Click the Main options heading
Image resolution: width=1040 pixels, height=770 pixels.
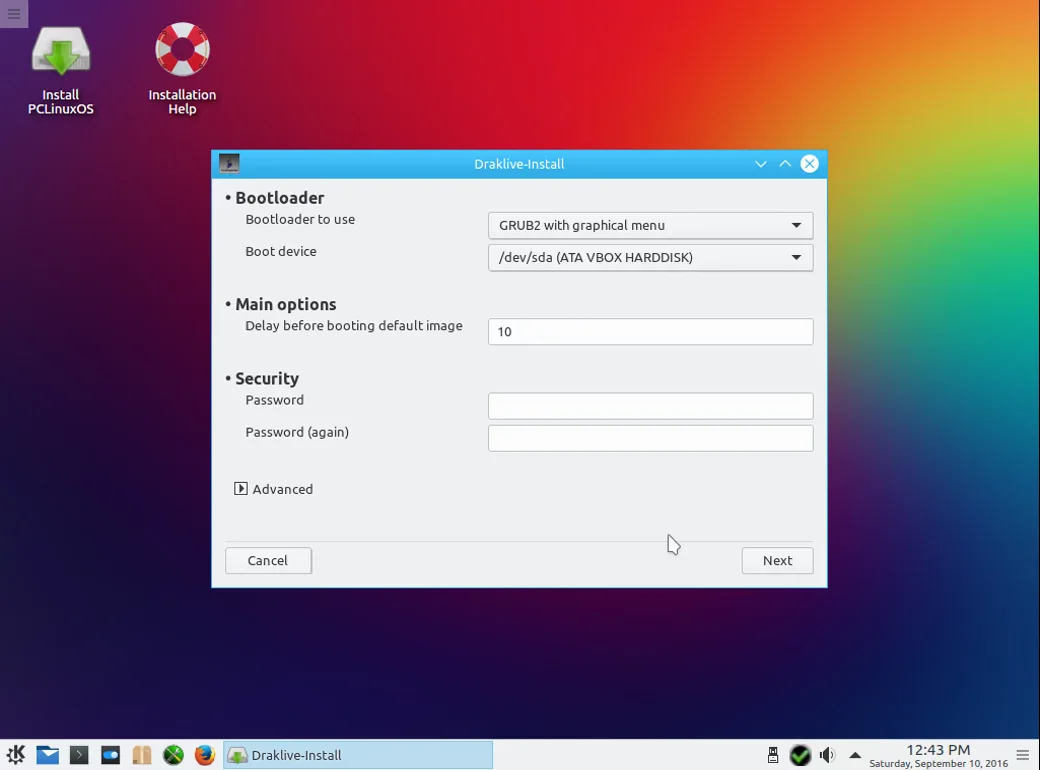(285, 304)
